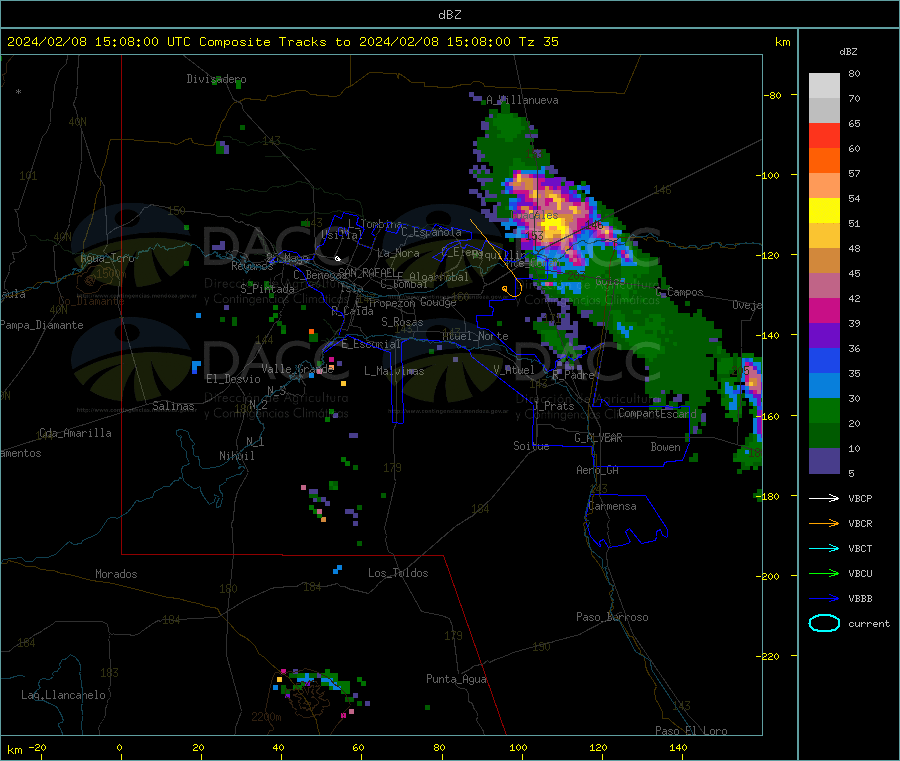Click the 'G_ALVEAR' map label
This screenshot has width=900, height=761.
coord(598,438)
